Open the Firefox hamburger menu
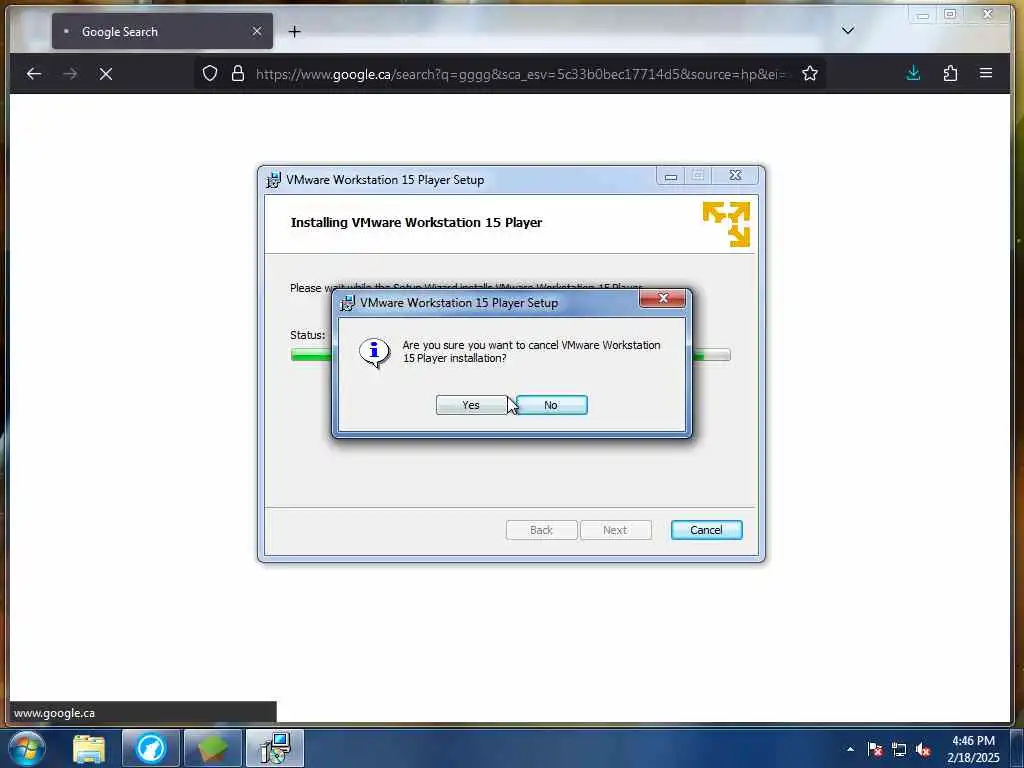 [986, 73]
